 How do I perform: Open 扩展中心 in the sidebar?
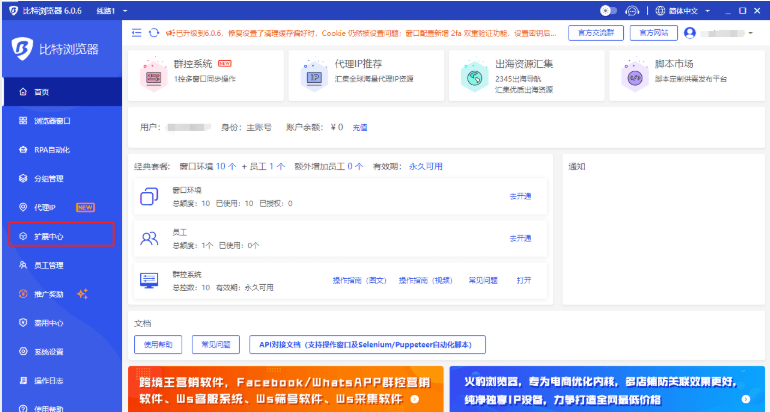click(61, 236)
